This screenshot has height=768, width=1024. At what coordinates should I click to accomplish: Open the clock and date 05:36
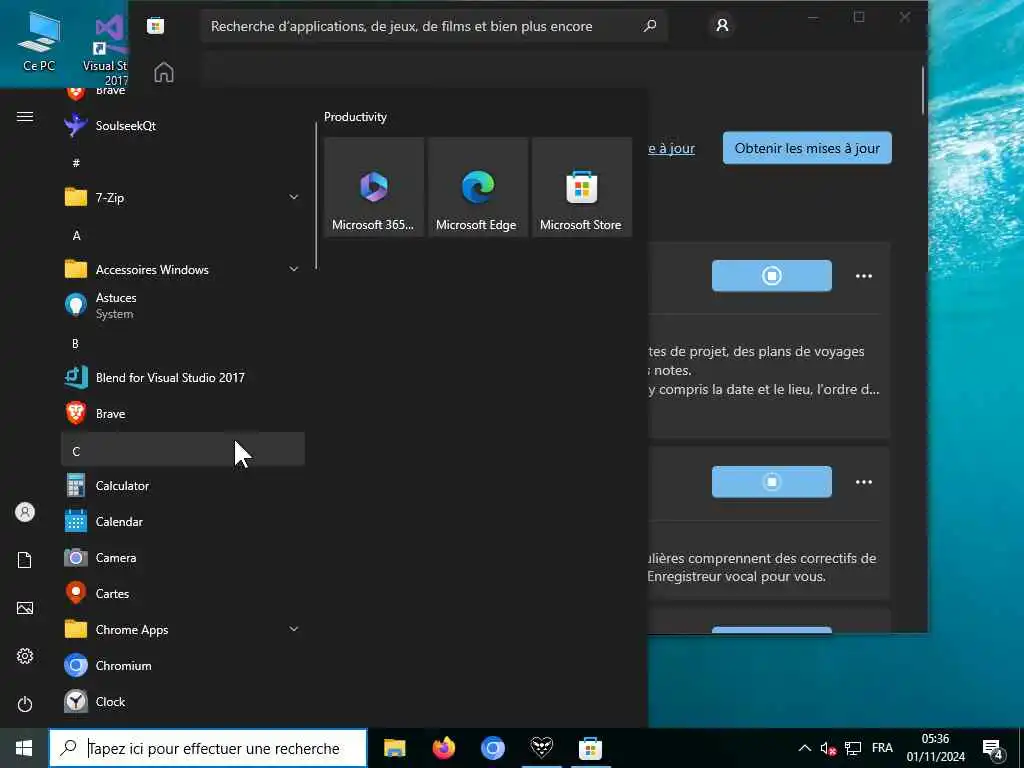(x=935, y=748)
